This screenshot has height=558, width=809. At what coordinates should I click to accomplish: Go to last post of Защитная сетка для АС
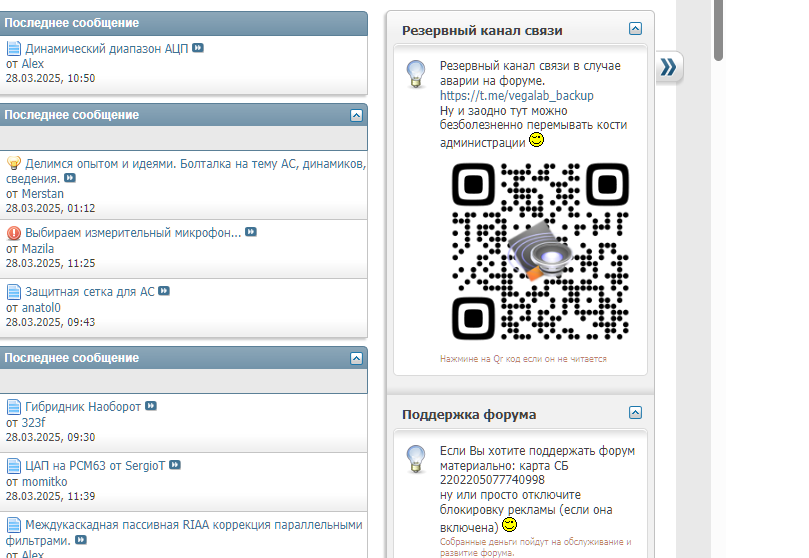pyautogui.click(x=164, y=291)
